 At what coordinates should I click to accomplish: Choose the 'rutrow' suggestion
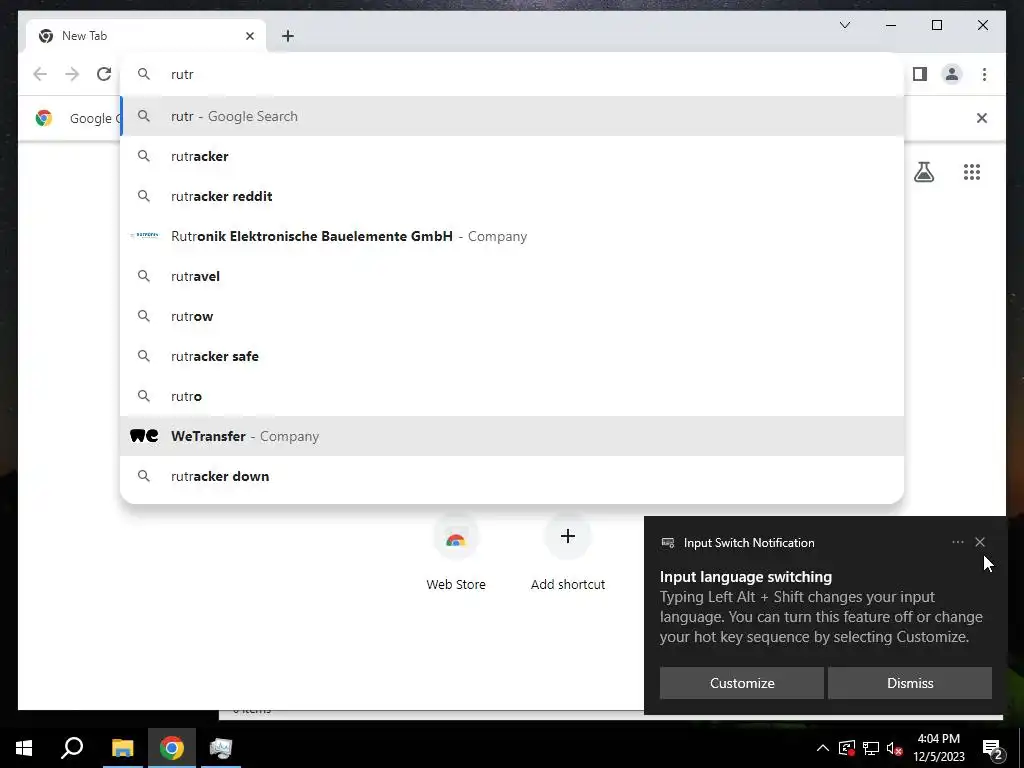click(512, 316)
